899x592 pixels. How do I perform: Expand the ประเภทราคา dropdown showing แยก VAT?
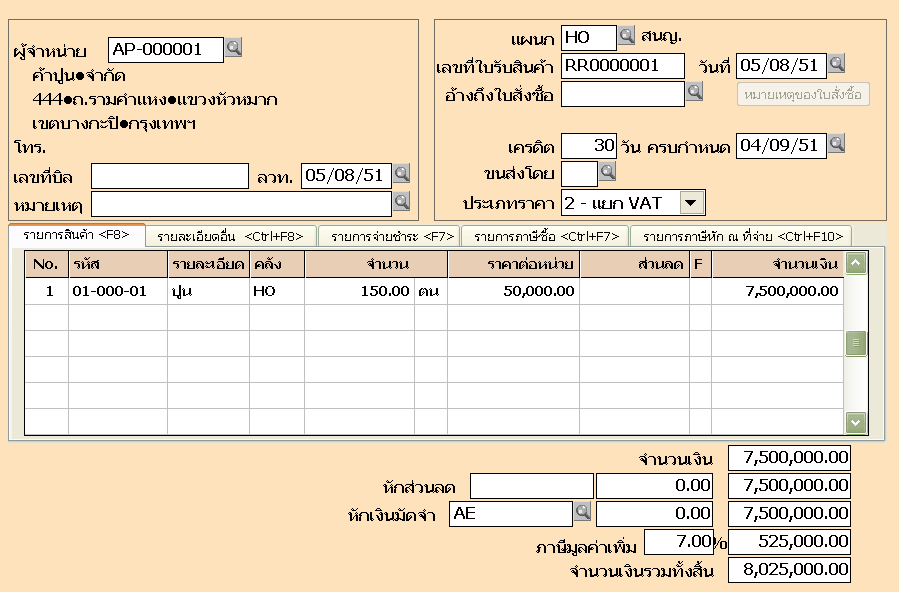pyautogui.click(x=691, y=203)
